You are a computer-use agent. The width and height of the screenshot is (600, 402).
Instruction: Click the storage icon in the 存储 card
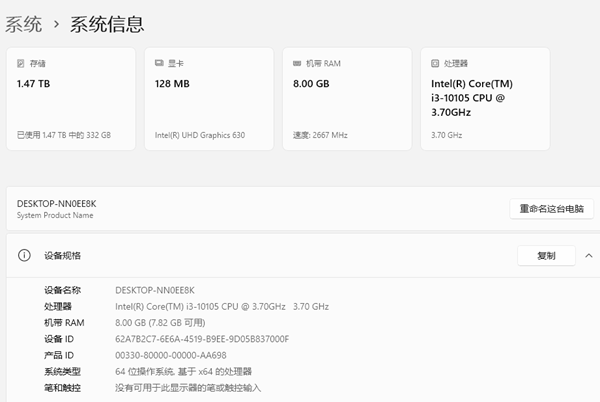click(22, 63)
